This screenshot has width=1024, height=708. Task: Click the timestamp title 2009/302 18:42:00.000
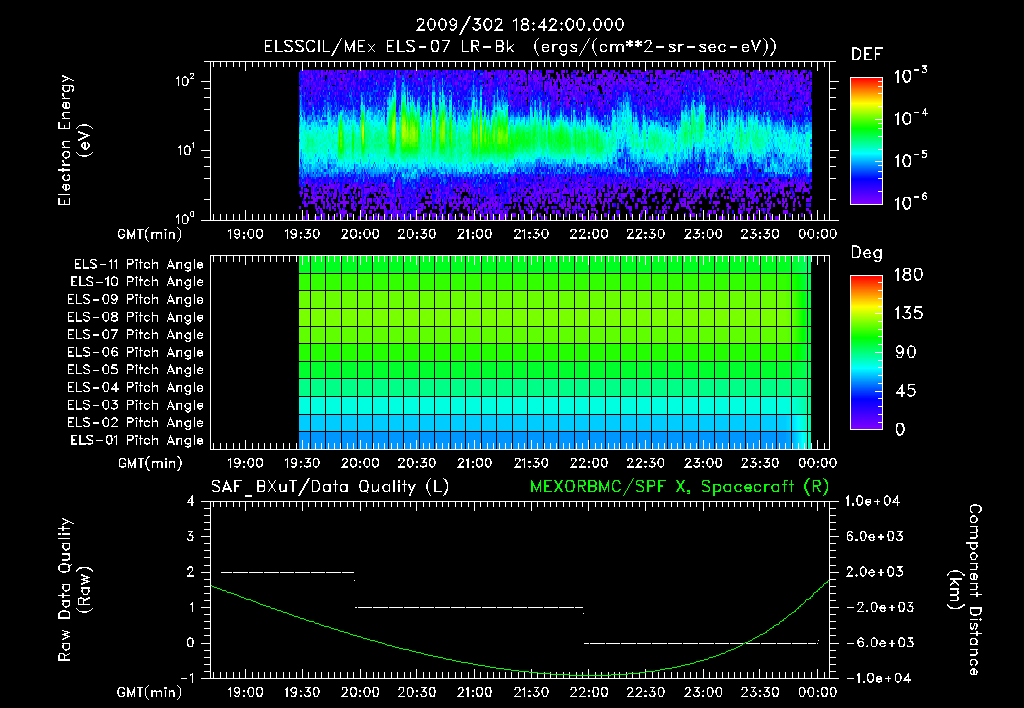pos(520,25)
